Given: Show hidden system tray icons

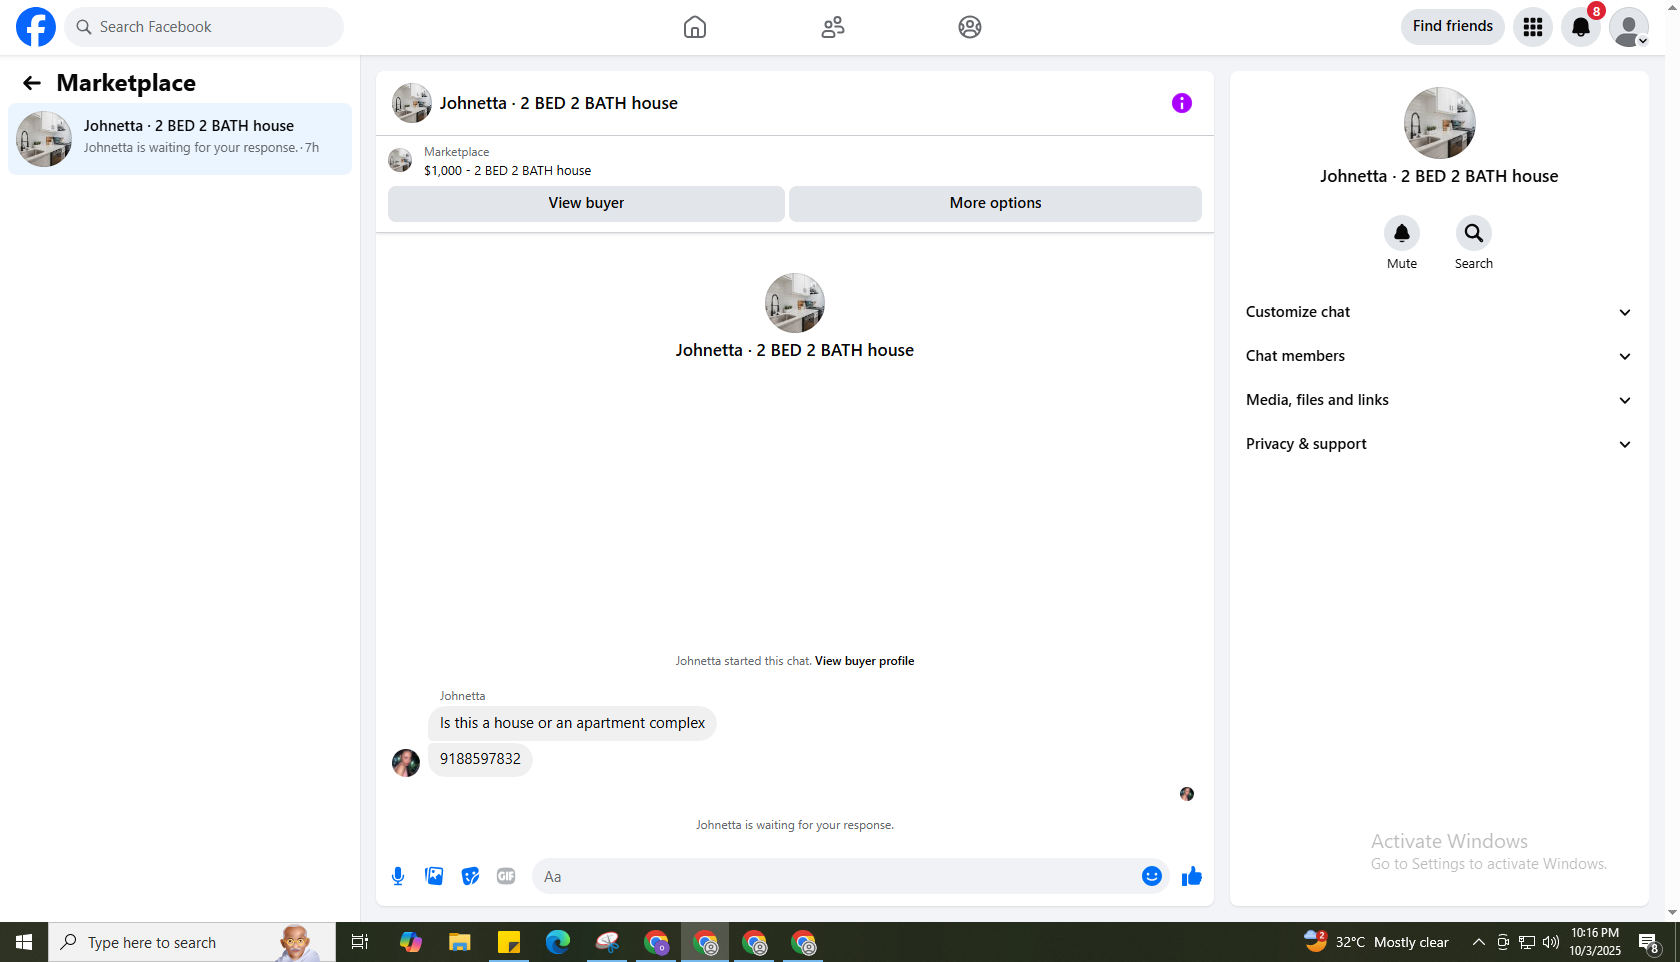Looking at the screenshot, I should click(1478, 942).
